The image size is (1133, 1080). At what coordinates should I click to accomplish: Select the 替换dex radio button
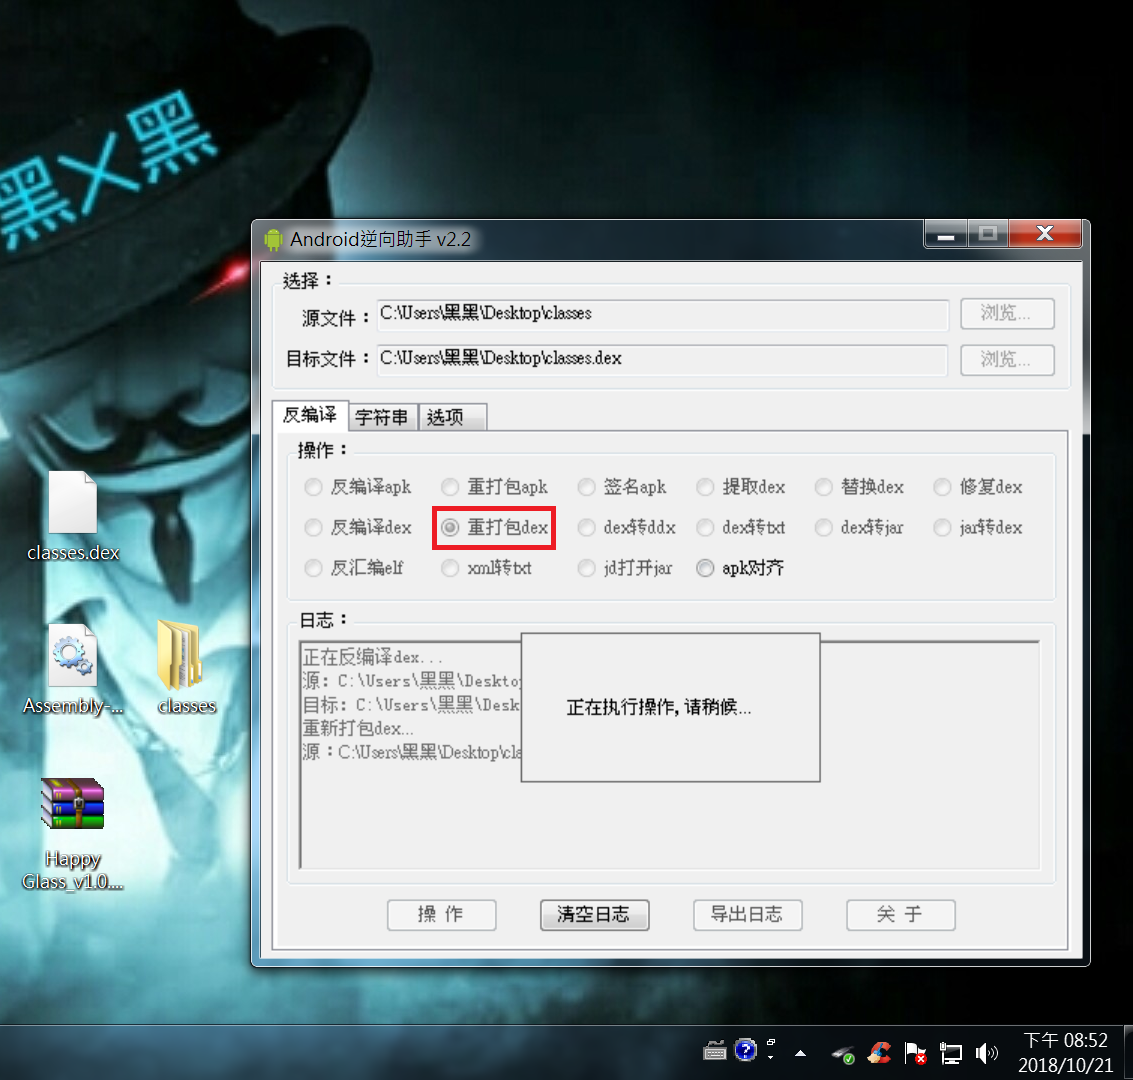tap(859, 487)
